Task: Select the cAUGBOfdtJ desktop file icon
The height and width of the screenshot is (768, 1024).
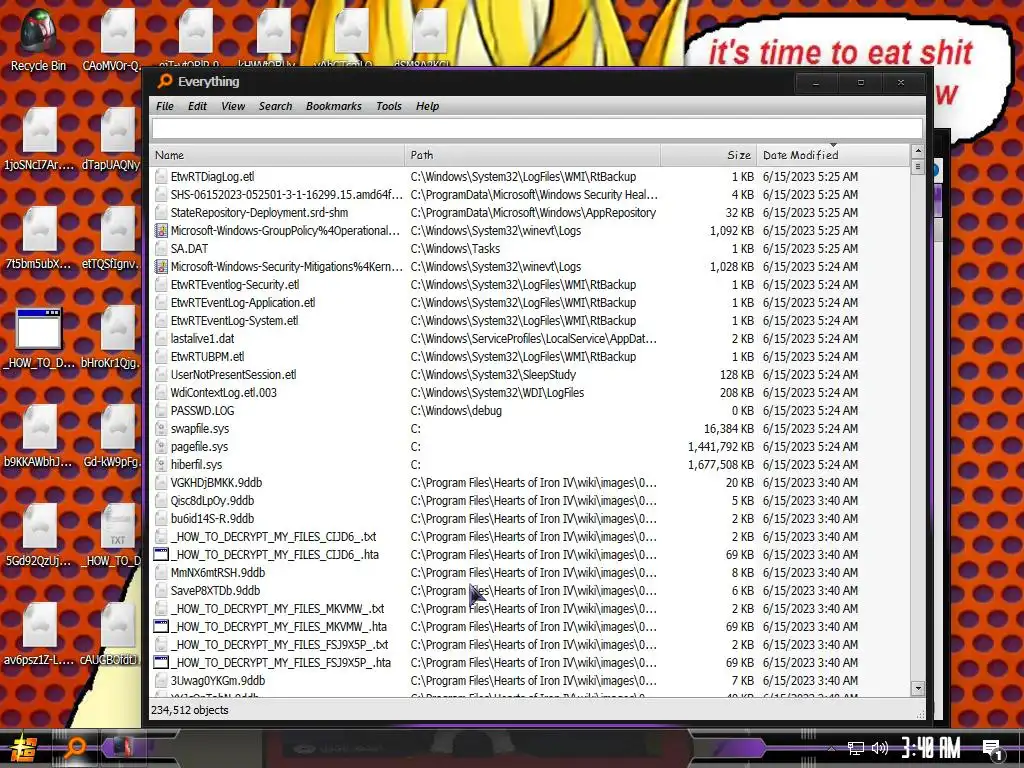Action: 112,635
